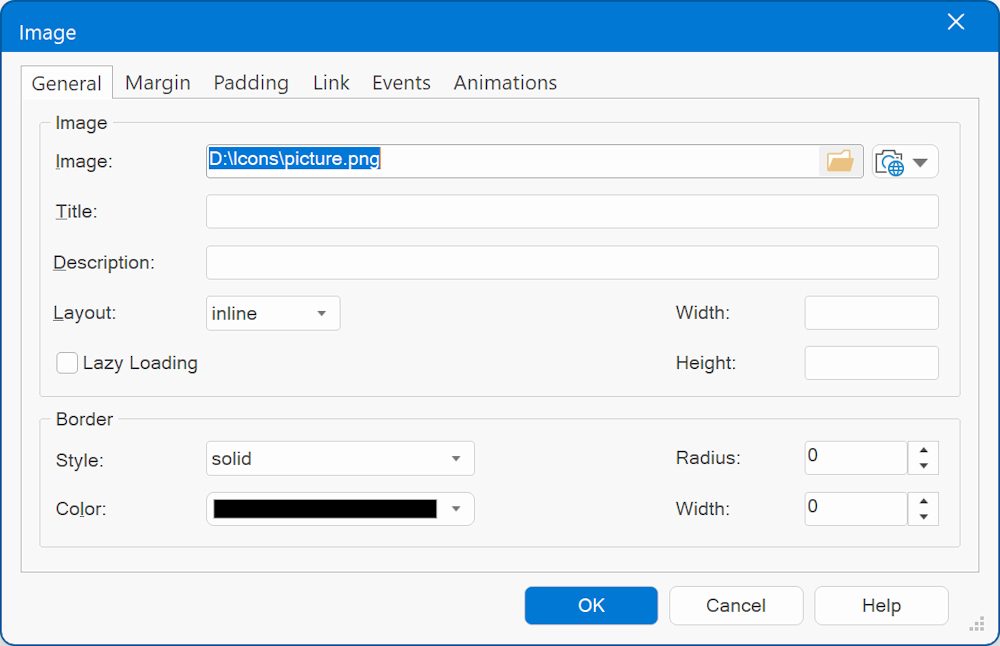Switch to the Margin tab
Screen dimensions: 1000x646
click(x=158, y=83)
